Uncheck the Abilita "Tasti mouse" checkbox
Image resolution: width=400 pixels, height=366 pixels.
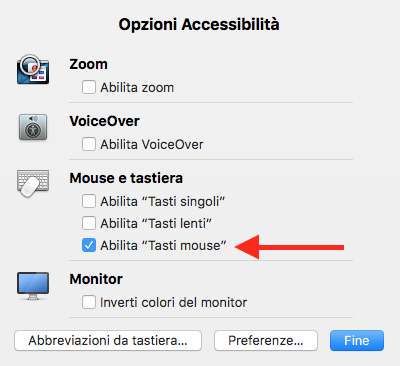(89, 246)
